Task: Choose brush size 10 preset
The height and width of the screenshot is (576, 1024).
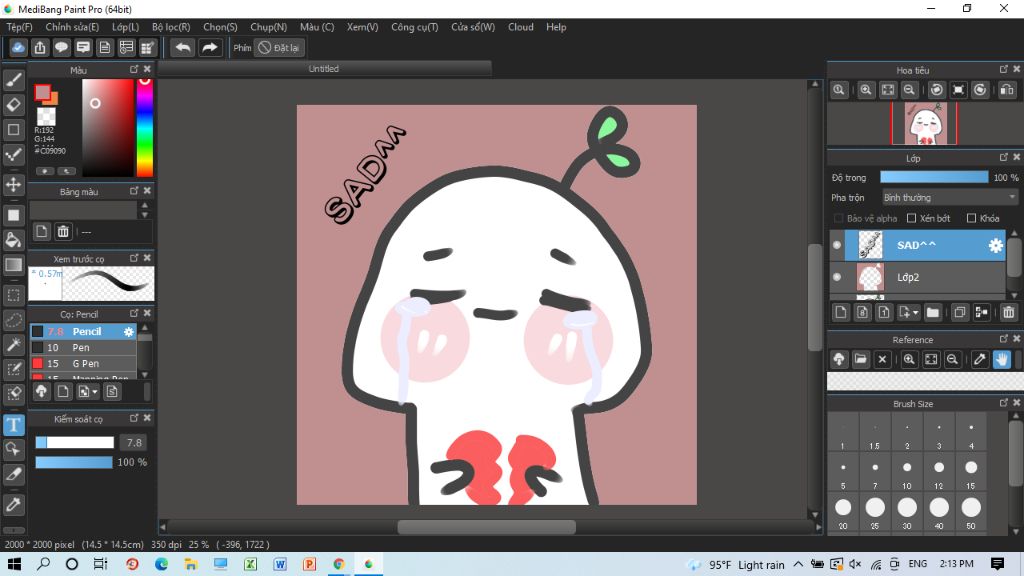Action: (x=906, y=473)
